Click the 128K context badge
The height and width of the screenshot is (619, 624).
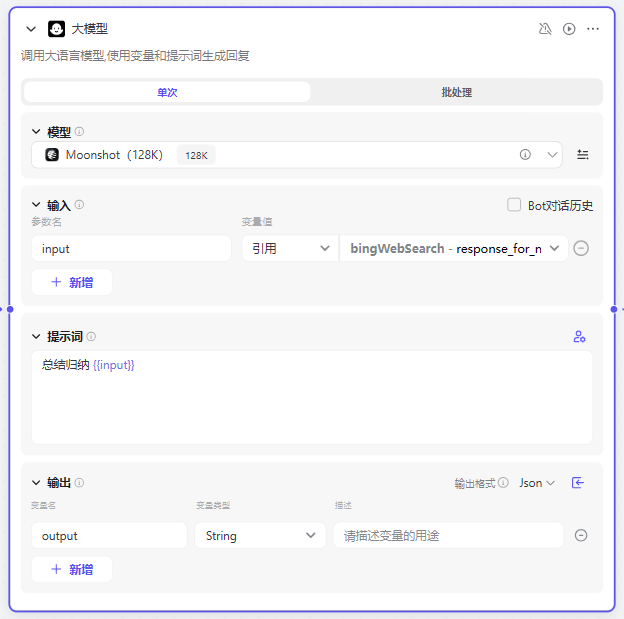point(196,155)
